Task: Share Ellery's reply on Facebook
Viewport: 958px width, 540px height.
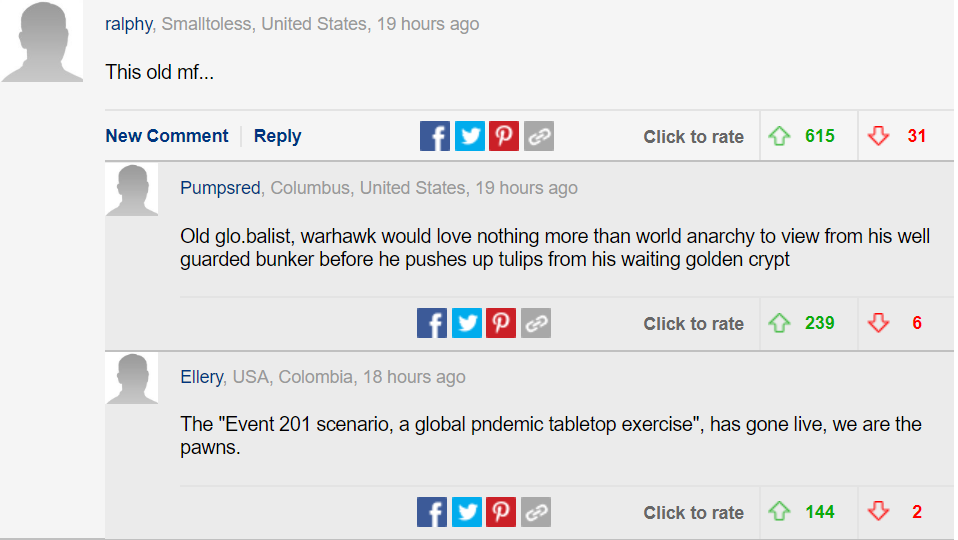Action: 432,512
